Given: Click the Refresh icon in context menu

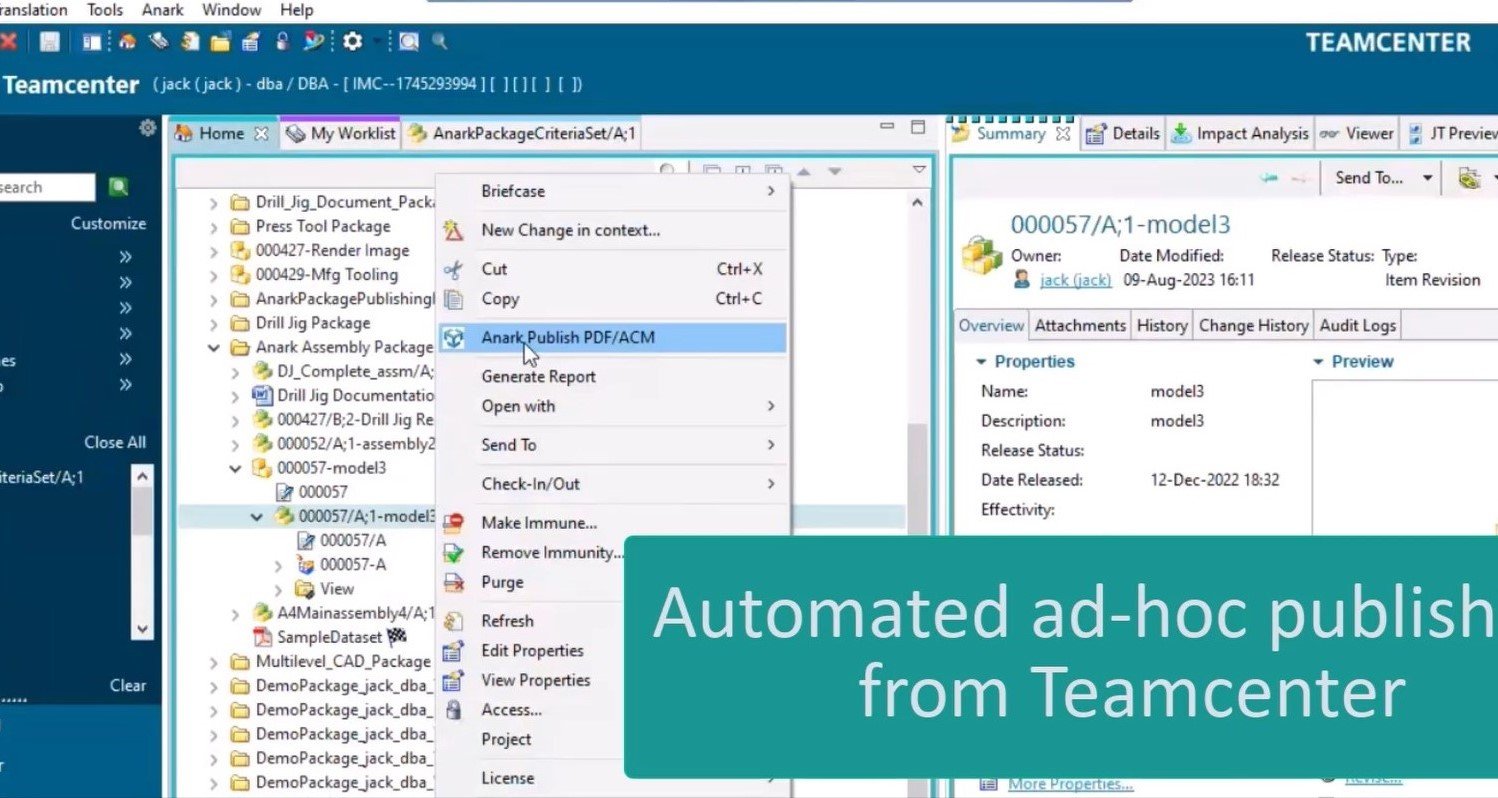Looking at the screenshot, I should pyautogui.click(x=454, y=621).
